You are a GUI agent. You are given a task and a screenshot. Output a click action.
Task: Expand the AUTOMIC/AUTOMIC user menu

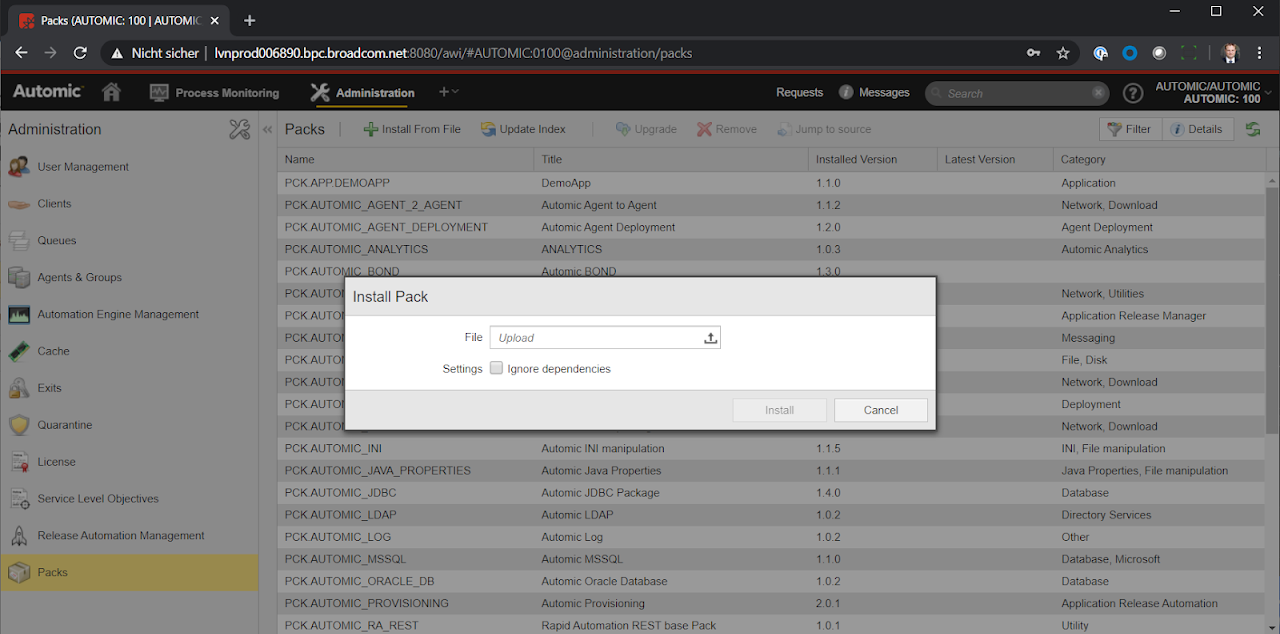[x=1214, y=93]
